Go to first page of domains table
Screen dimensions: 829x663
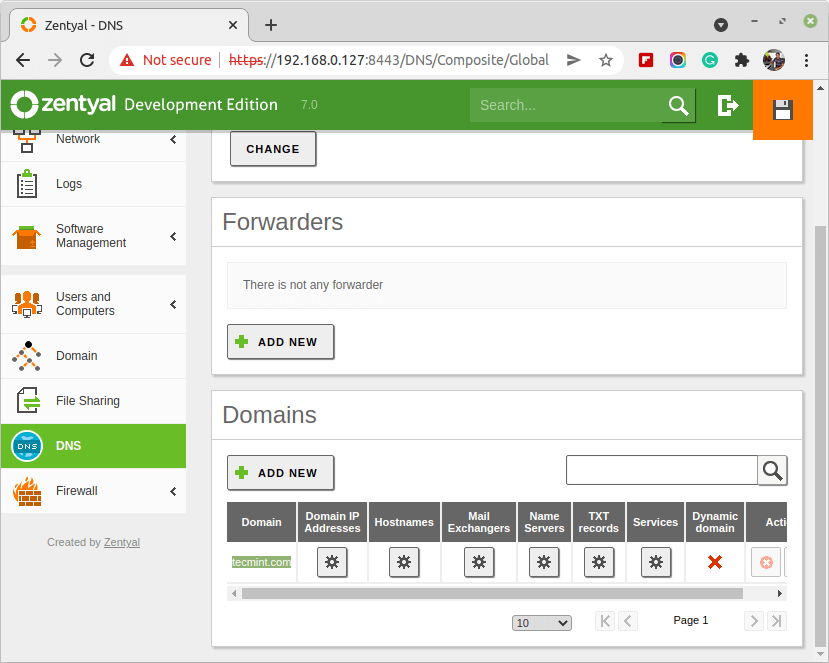click(x=605, y=621)
